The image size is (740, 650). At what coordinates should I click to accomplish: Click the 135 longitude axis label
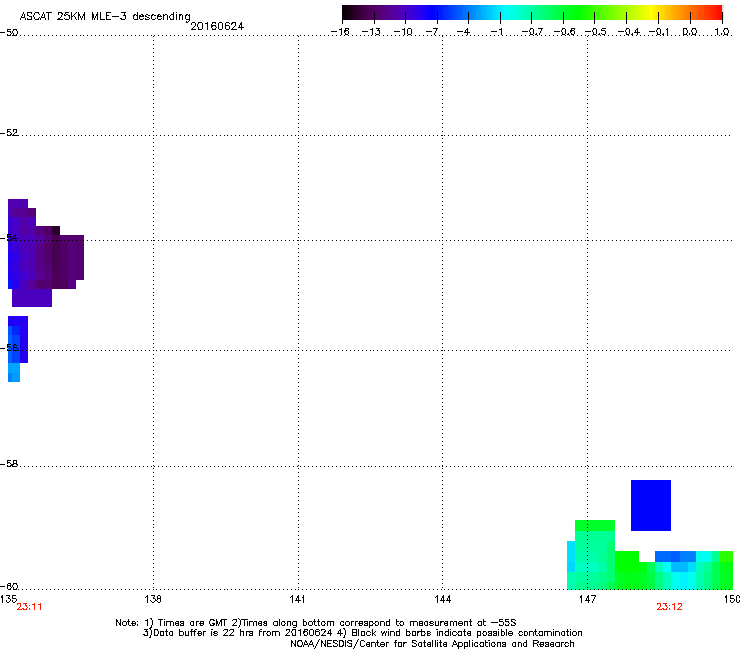(x=8, y=599)
